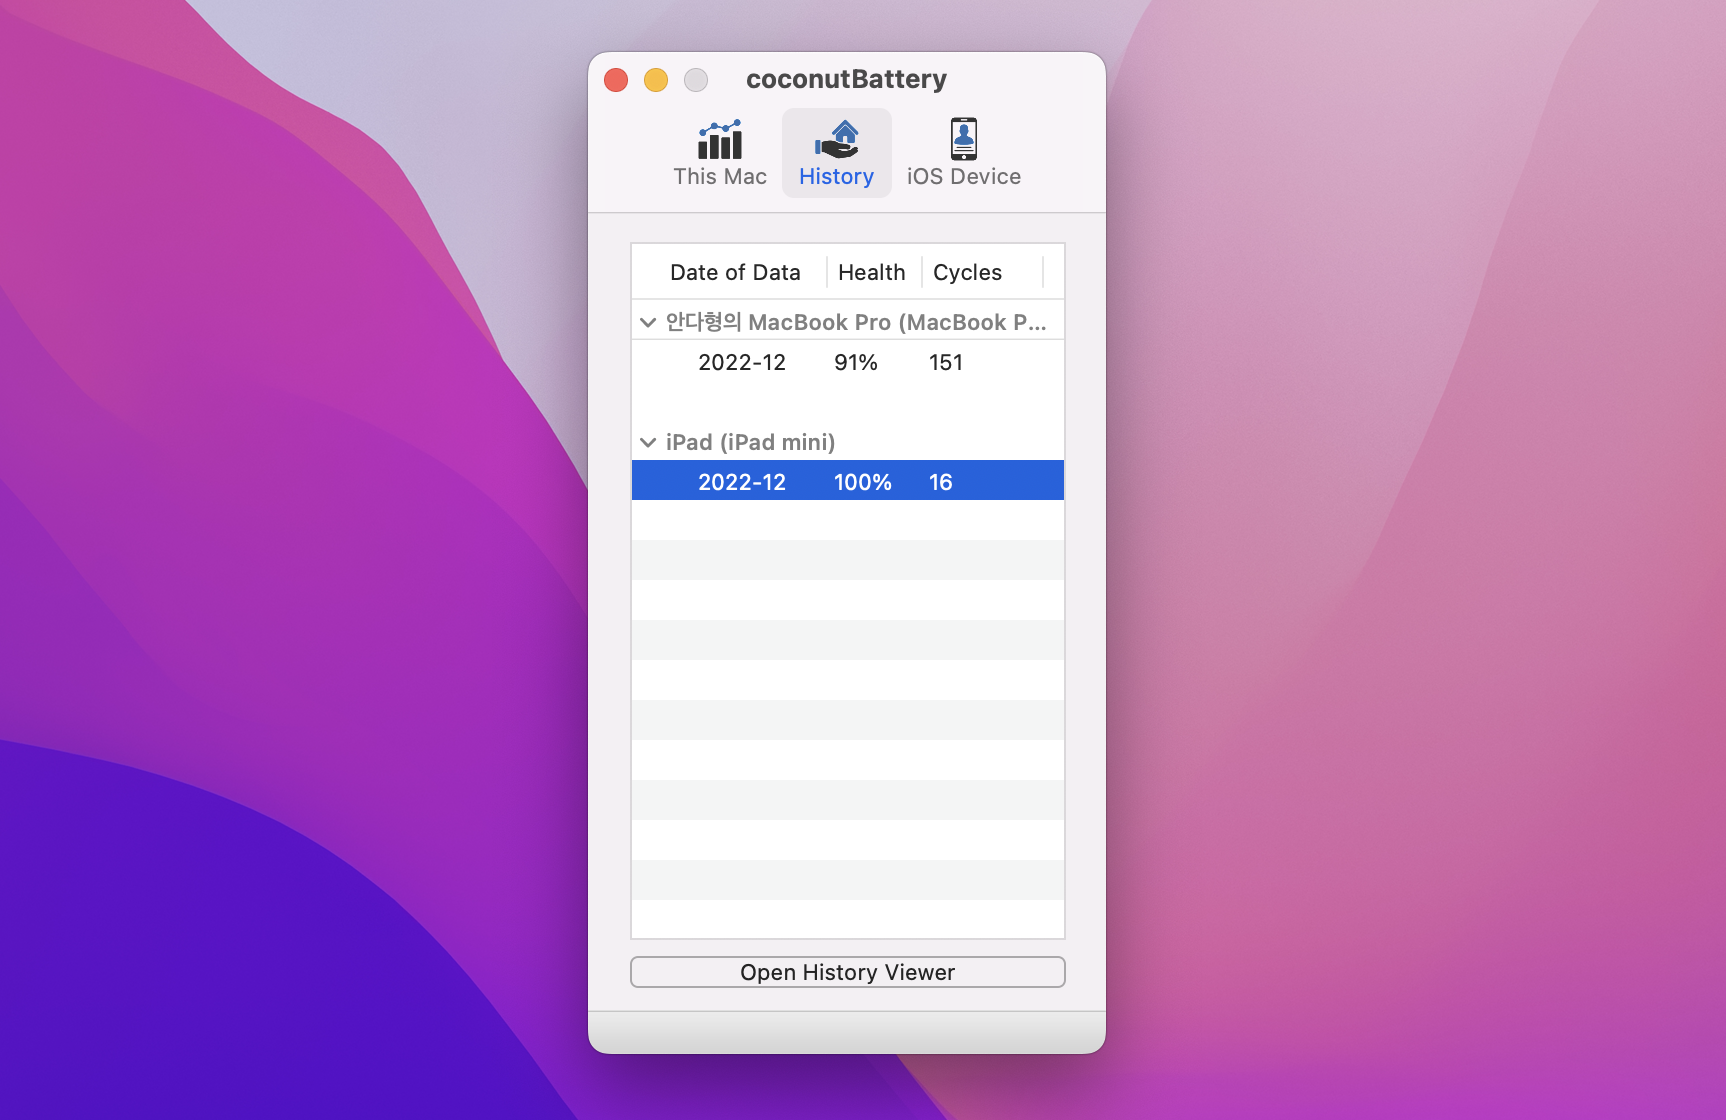Open the This Mac bar chart icon
Screen dimensions: 1726x1120
click(x=720, y=140)
